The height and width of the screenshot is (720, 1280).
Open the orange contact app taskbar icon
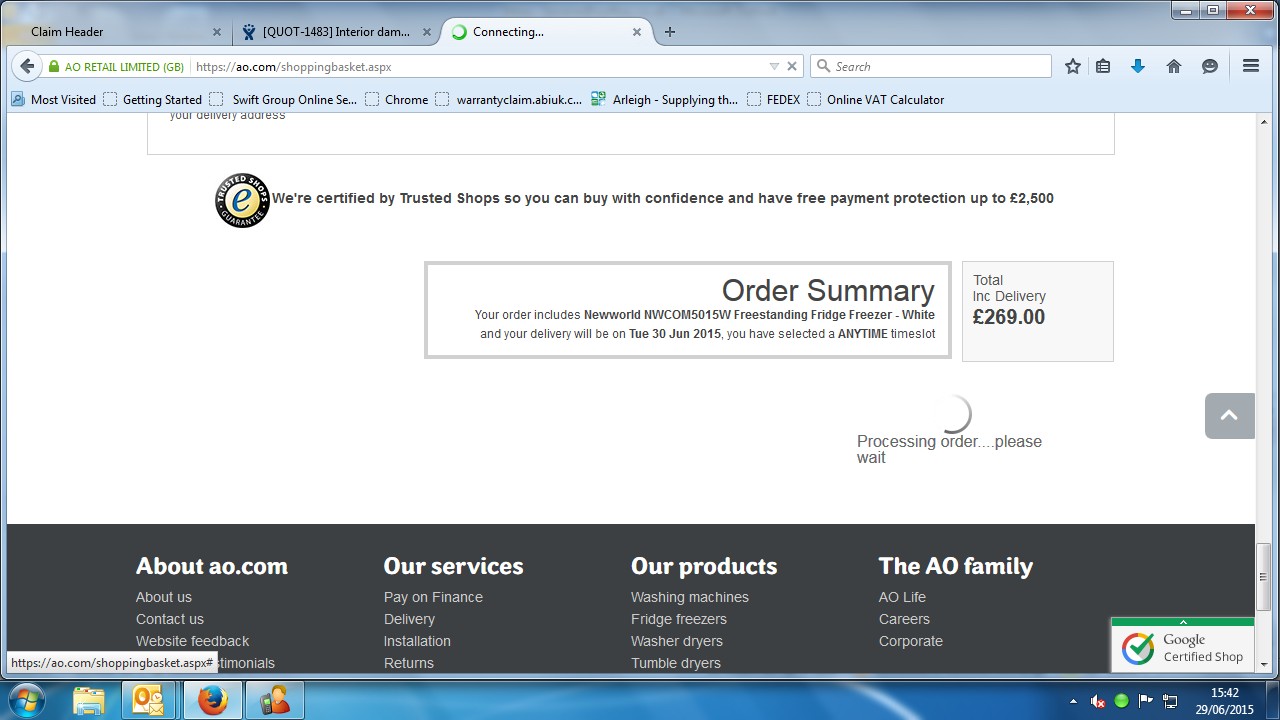[x=274, y=700]
